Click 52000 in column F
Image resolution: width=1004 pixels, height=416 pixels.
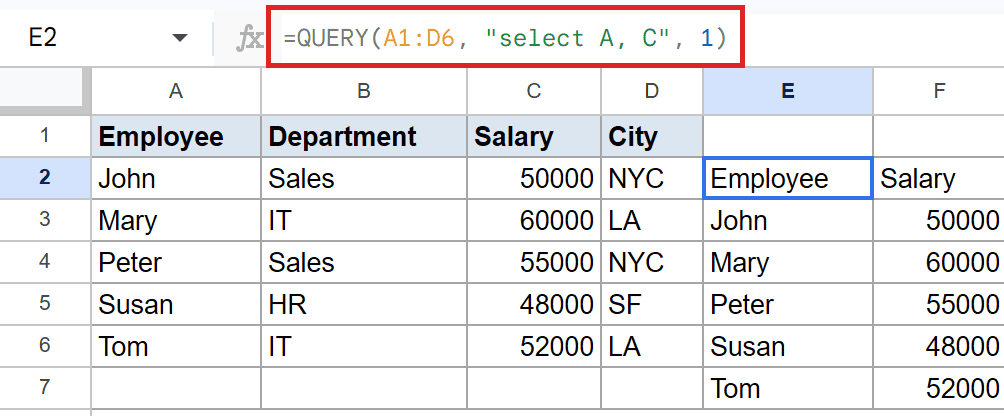click(x=939, y=387)
